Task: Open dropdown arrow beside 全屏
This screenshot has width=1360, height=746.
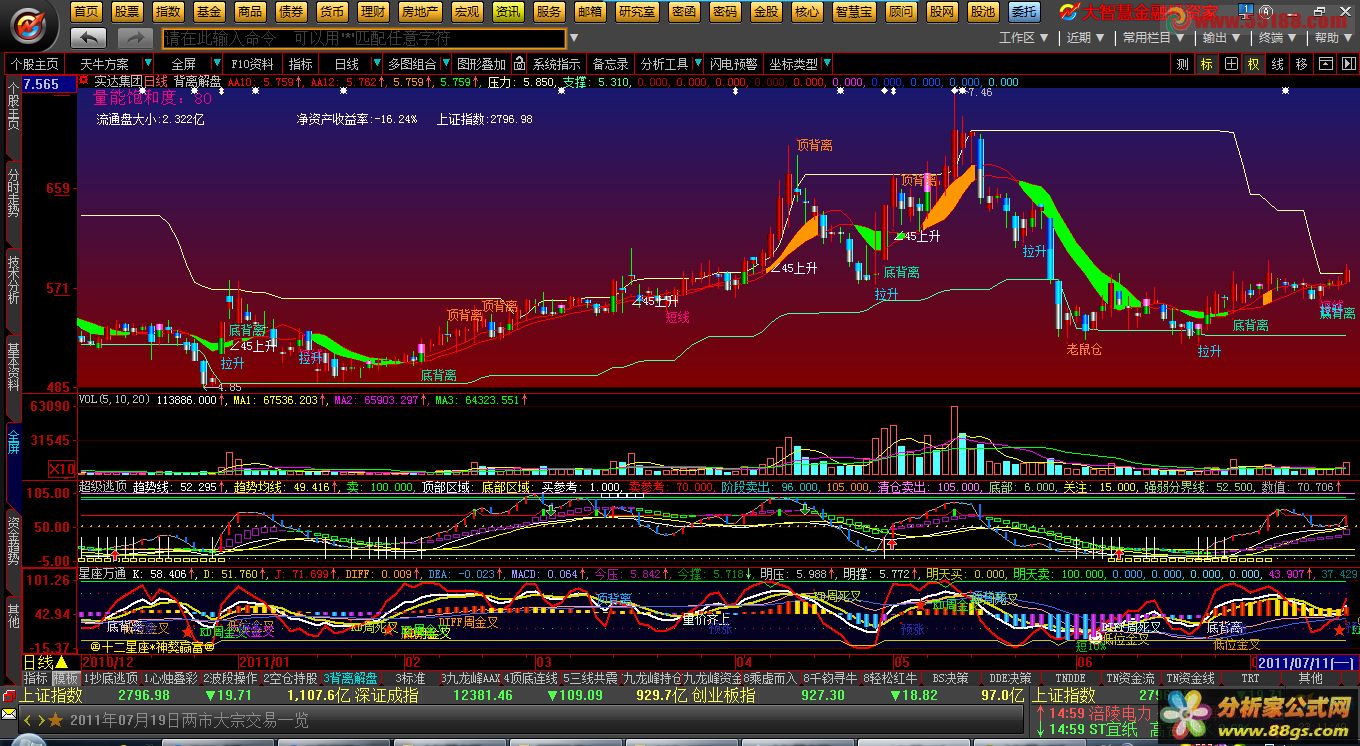Action: pyautogui.click(x=216, y=64)
